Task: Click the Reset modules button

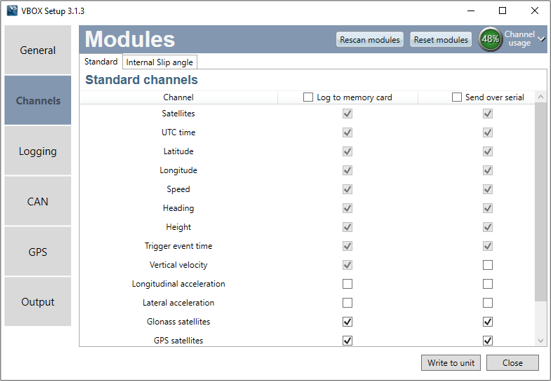Action: click(441, 40)
